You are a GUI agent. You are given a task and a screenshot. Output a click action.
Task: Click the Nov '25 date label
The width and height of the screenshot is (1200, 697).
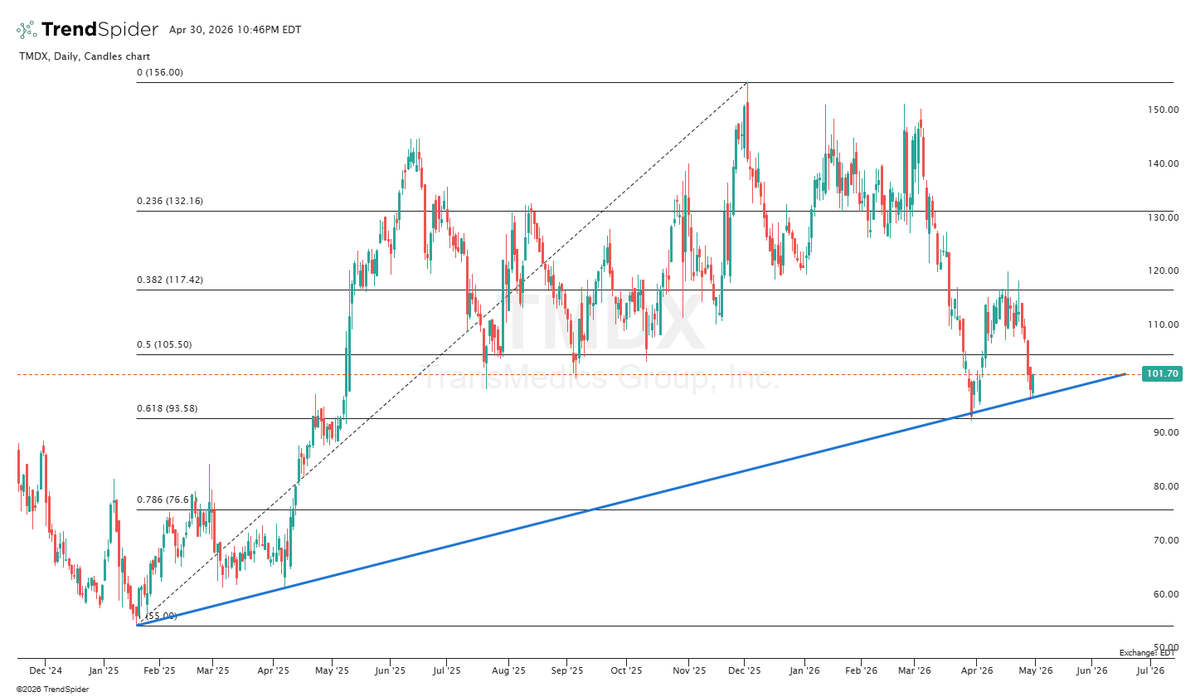(689, 672)
